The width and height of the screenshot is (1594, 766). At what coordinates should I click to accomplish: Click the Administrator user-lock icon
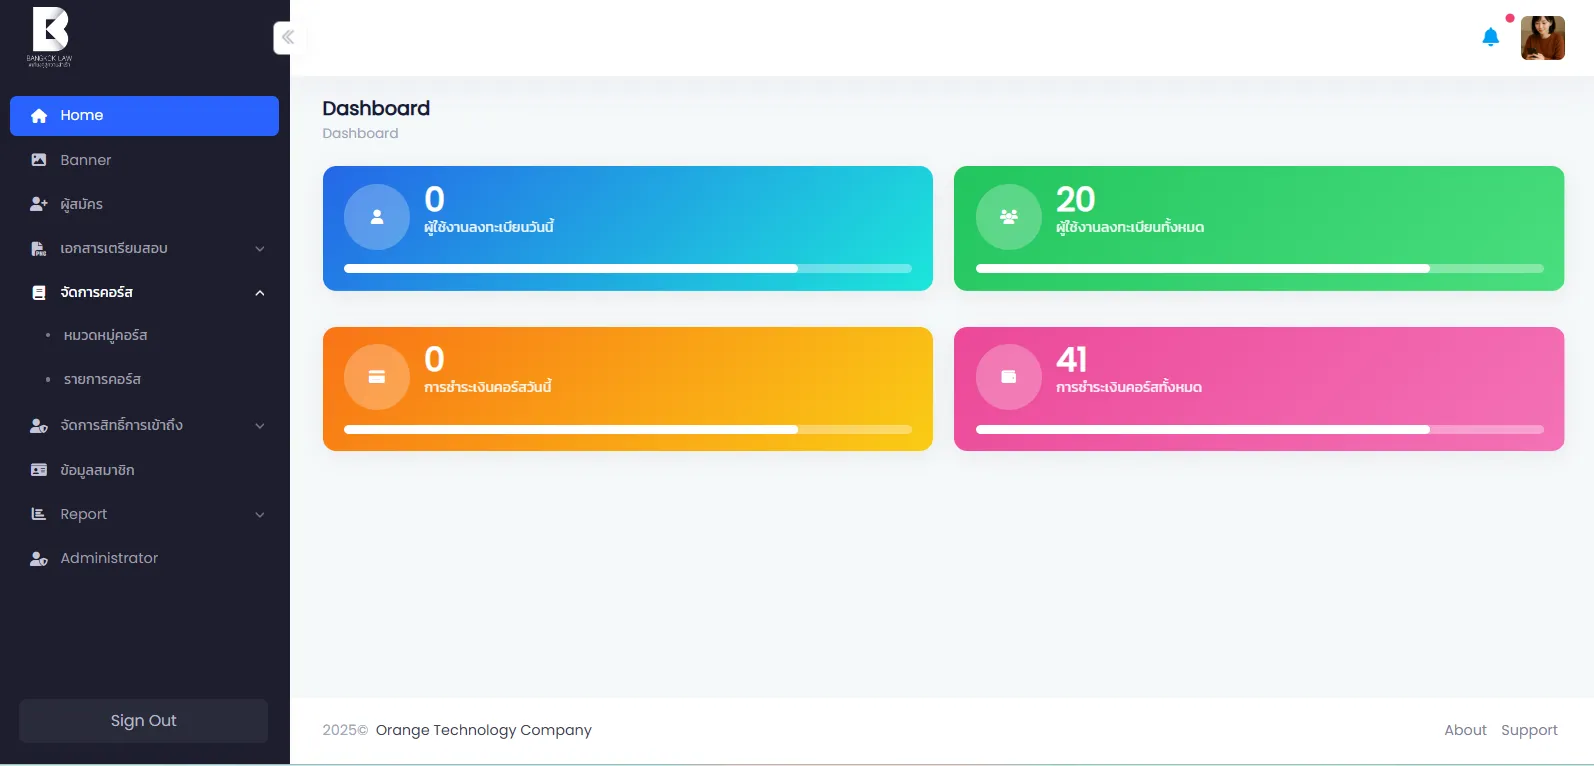point(39,559)
